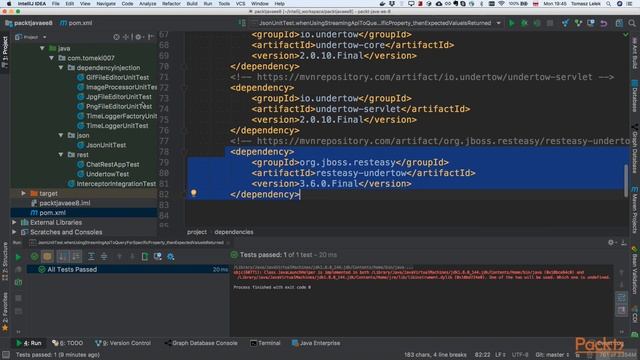Toggle sort by duration in Run toolbar

76,257
